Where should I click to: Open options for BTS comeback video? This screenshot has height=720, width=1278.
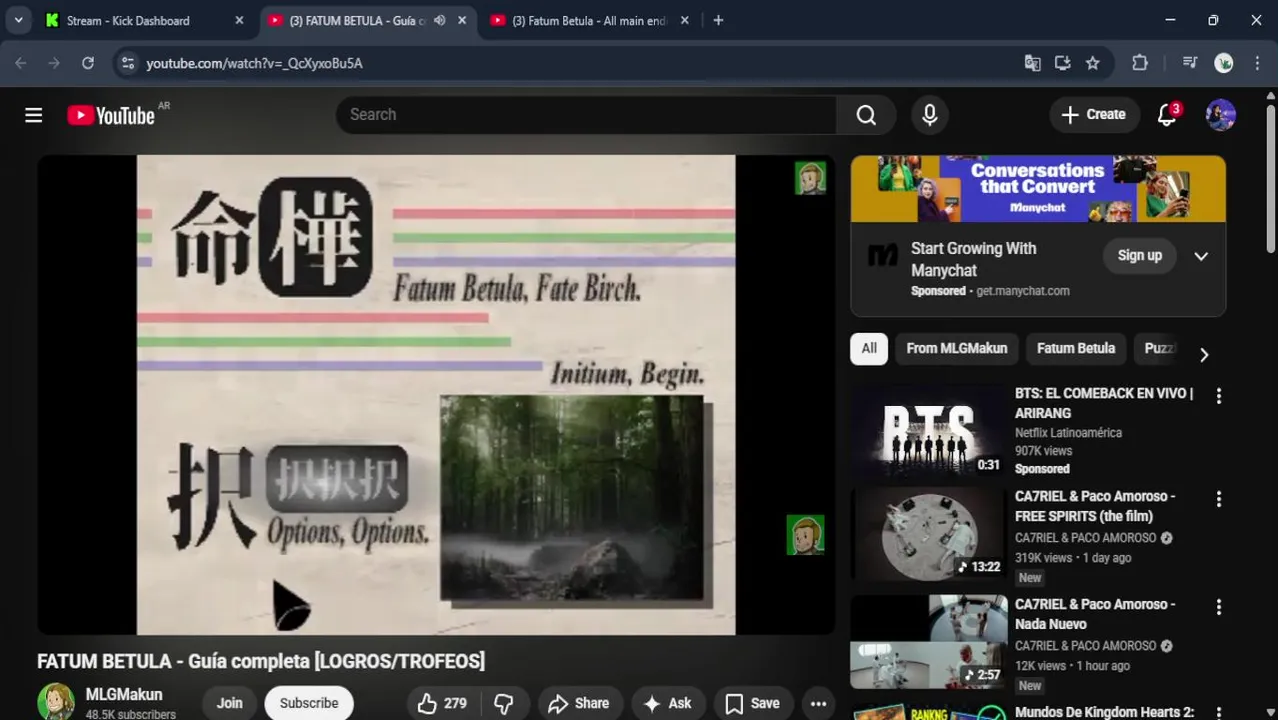(1218, 396)
